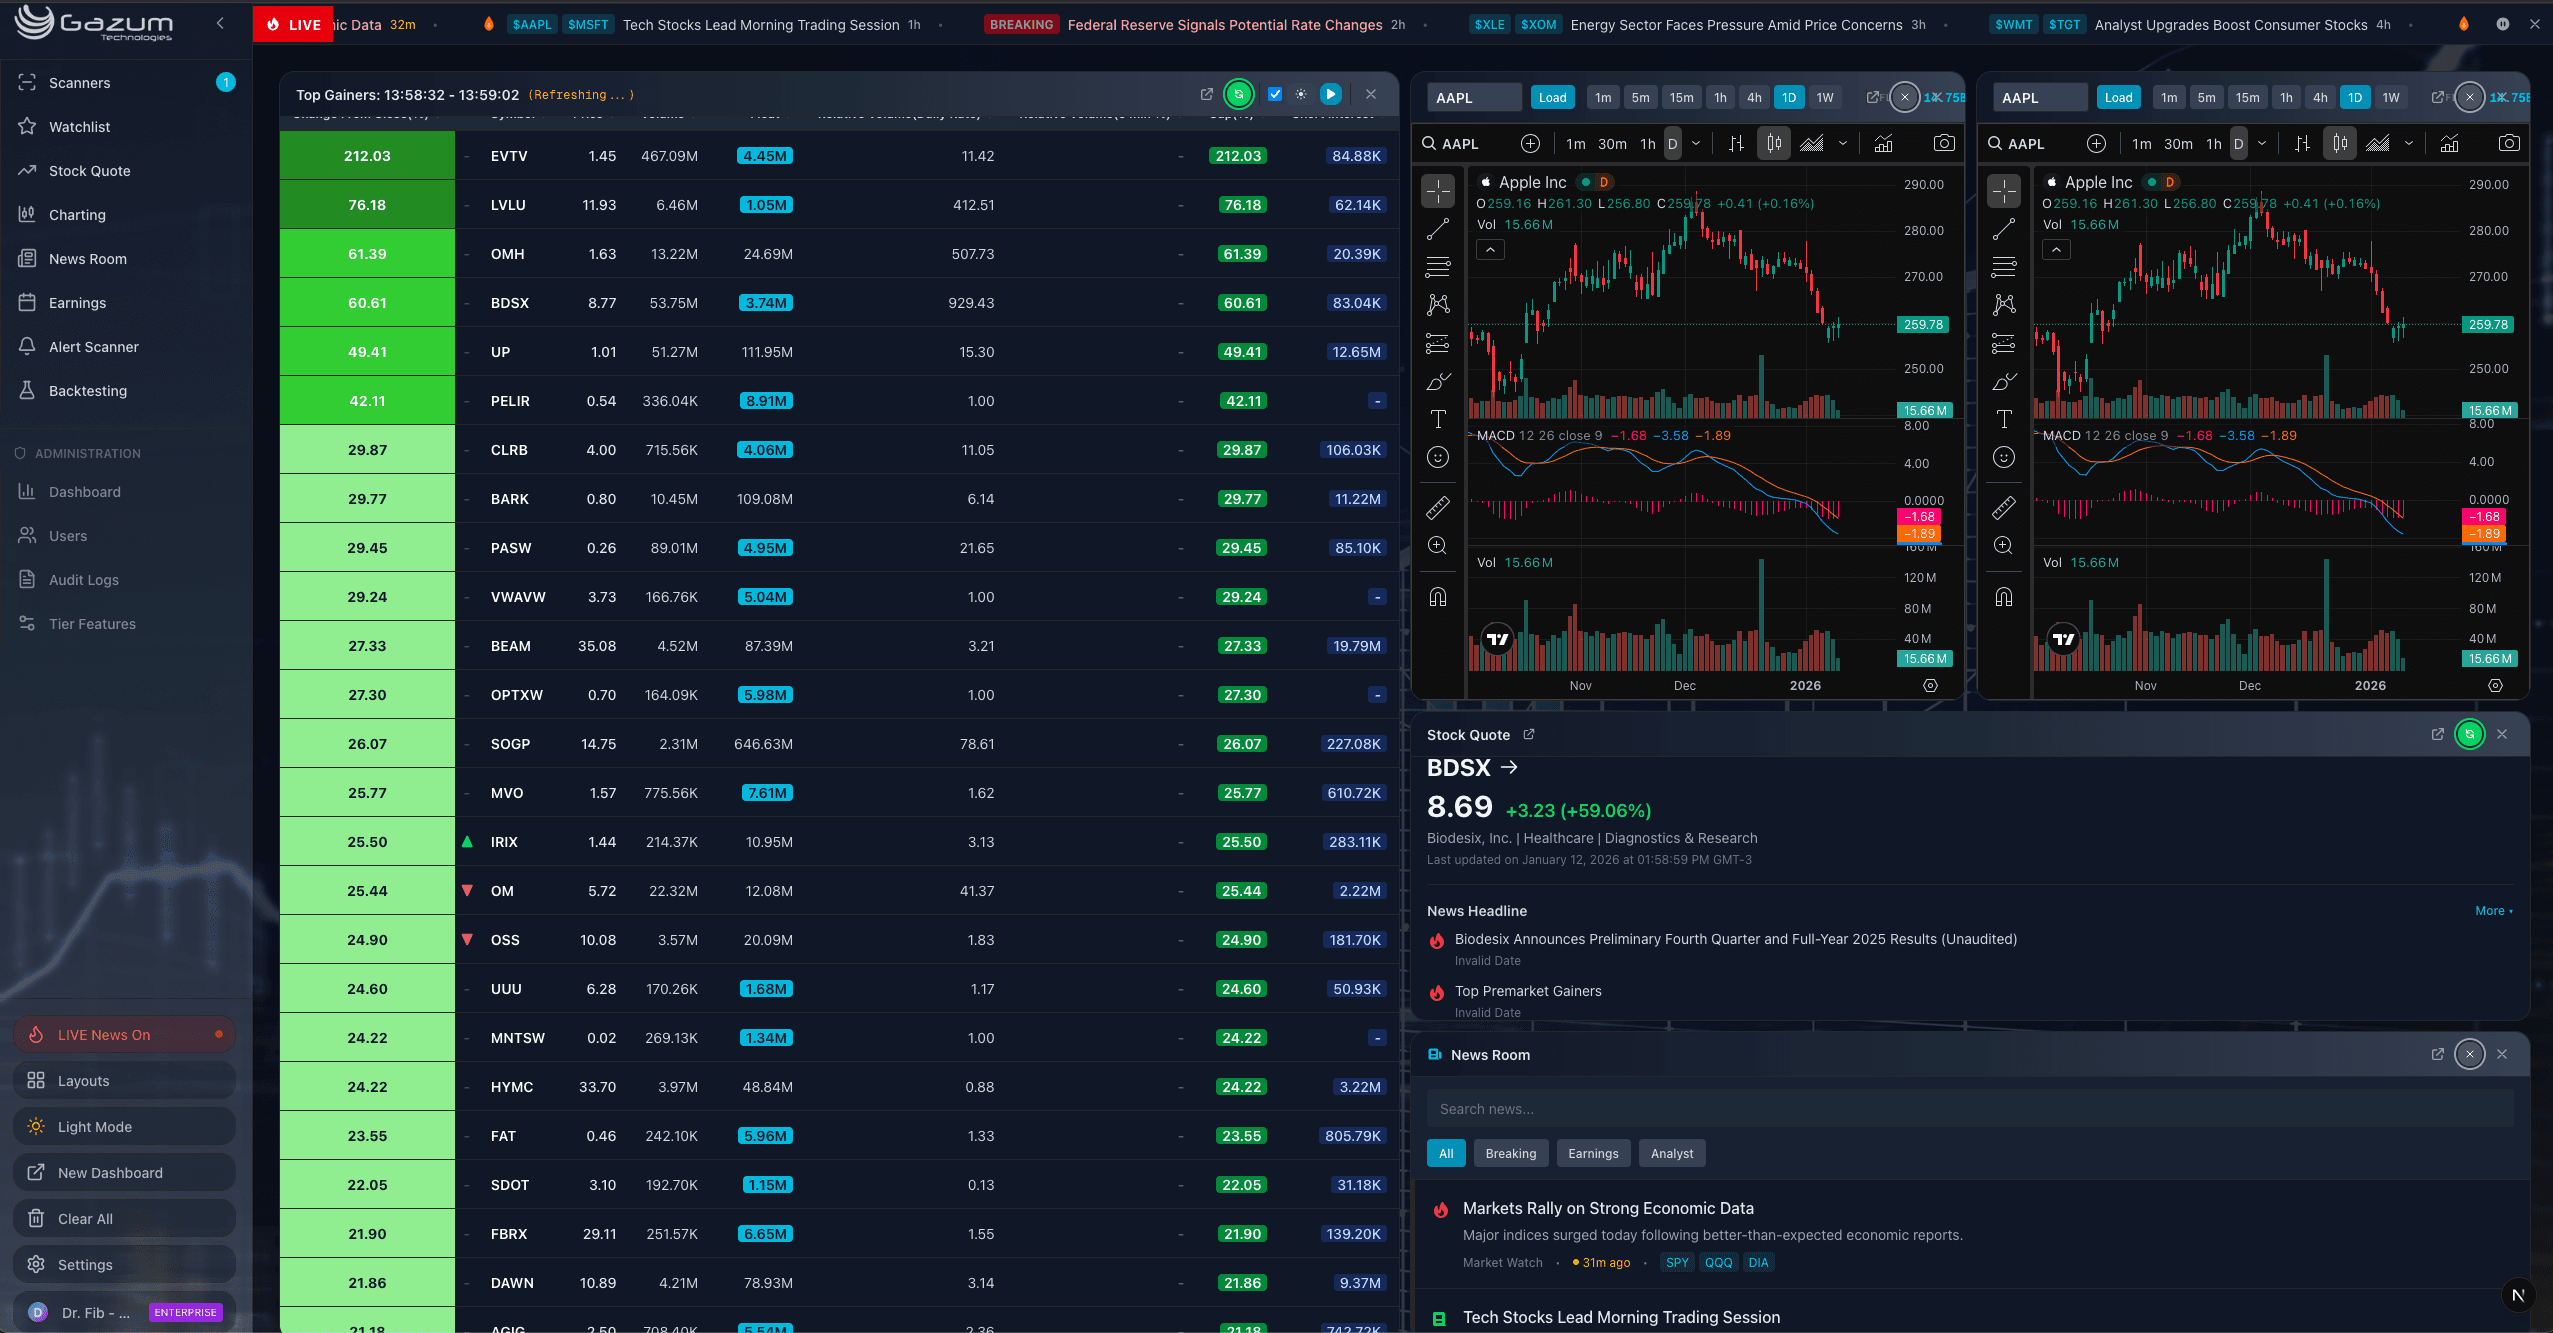Choose the XABCD pattern tool in left chart
Image resolution: width=2553 pixels, height=1333 pixels.
(1437, 305)
